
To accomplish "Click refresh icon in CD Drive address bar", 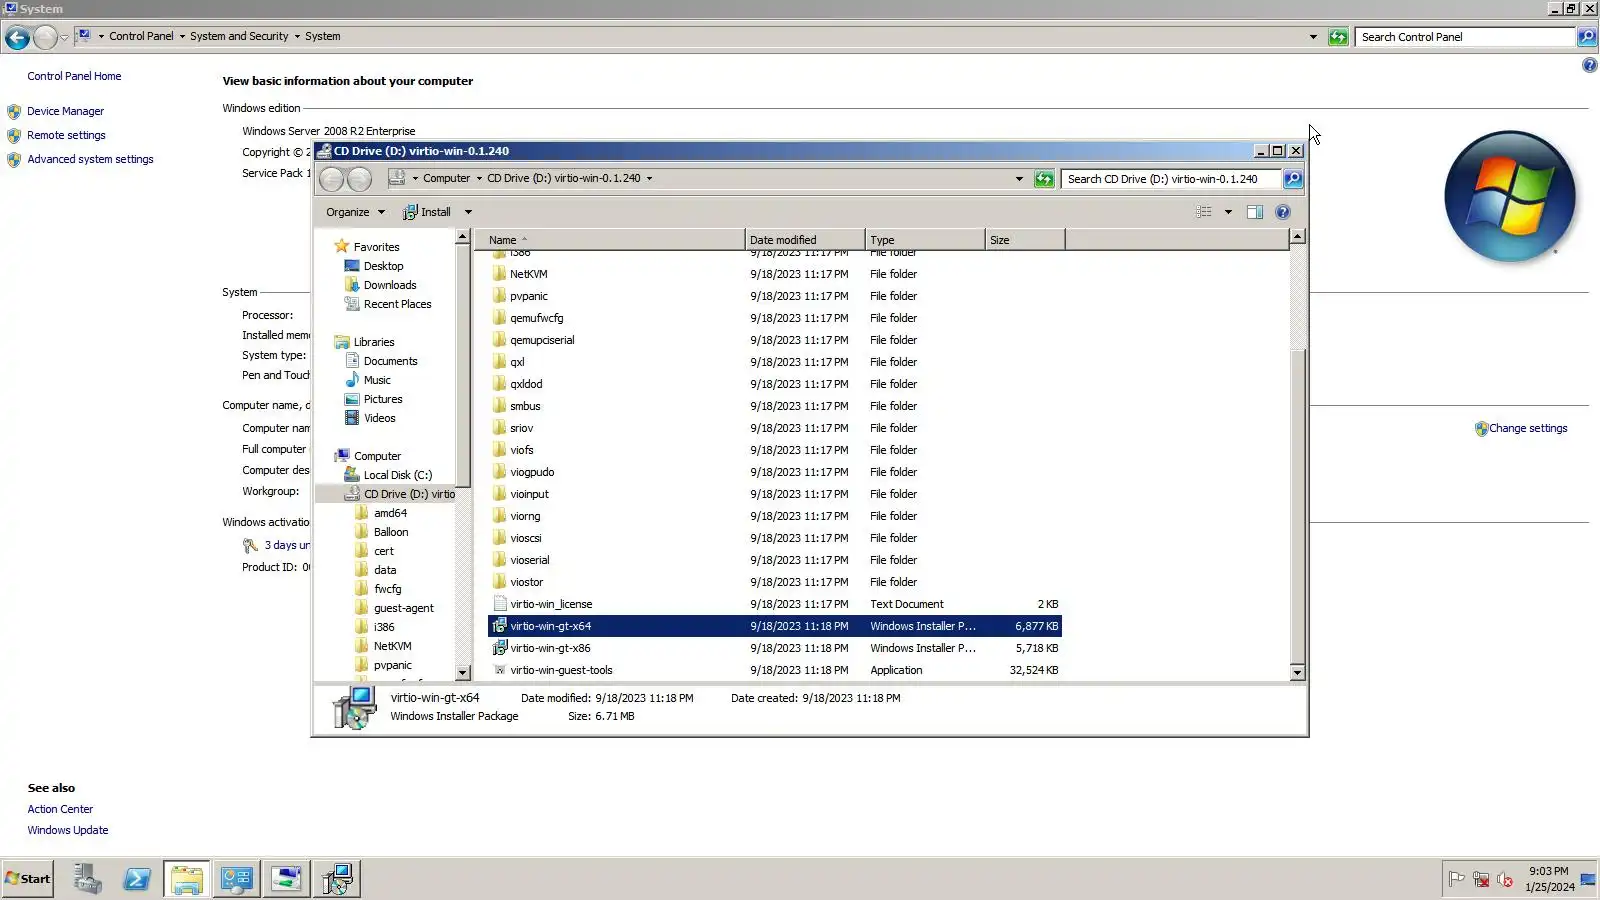I will click(1044, 179).
